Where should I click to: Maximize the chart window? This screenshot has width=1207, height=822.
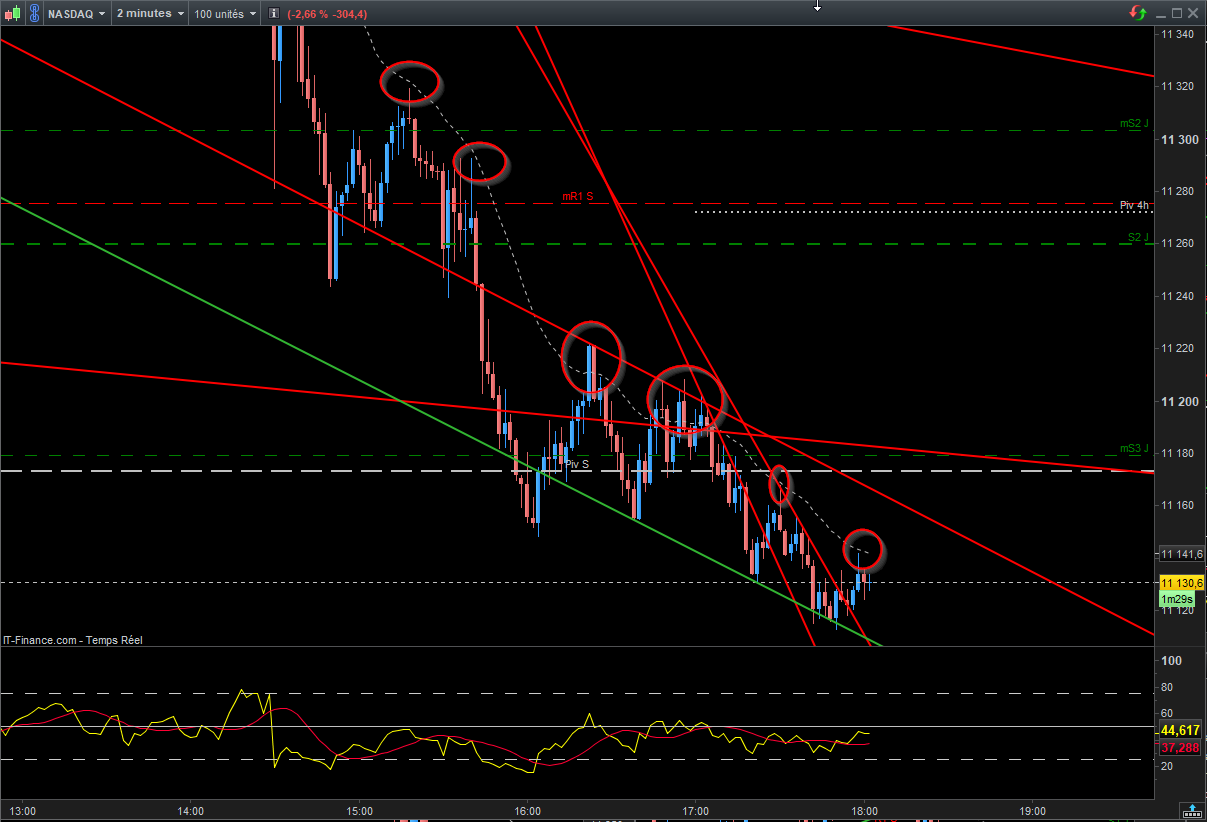[x=1177, y=14]
